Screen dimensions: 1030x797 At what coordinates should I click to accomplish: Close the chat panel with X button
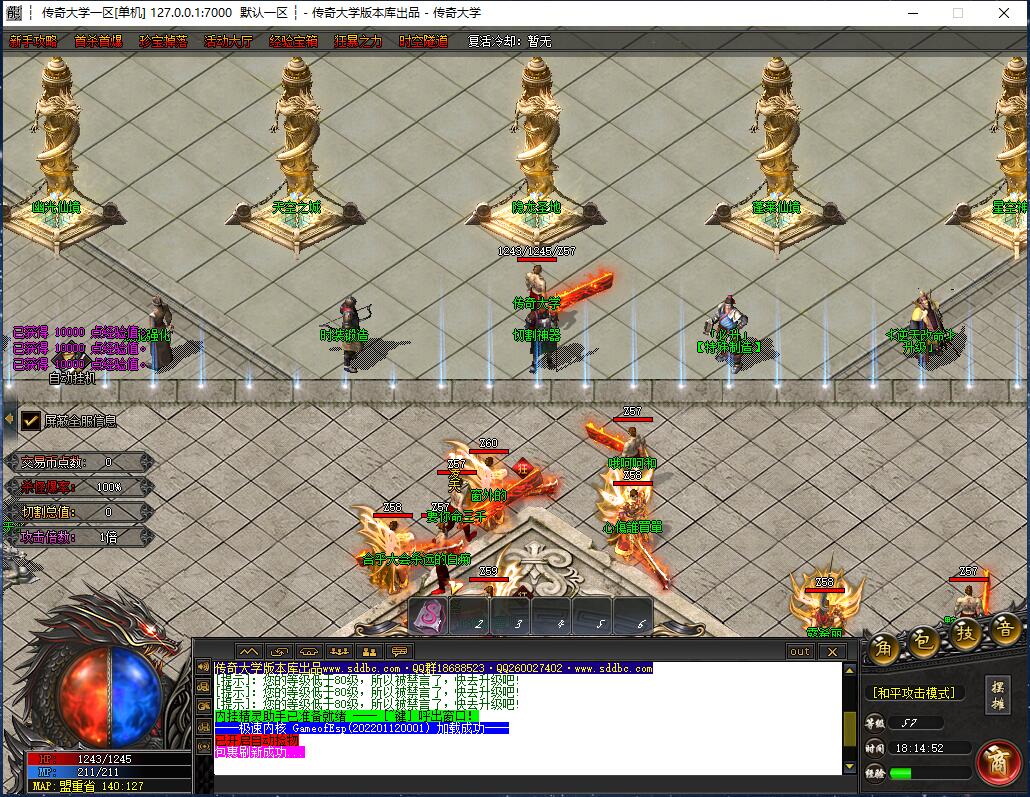(x=832, y=651)
